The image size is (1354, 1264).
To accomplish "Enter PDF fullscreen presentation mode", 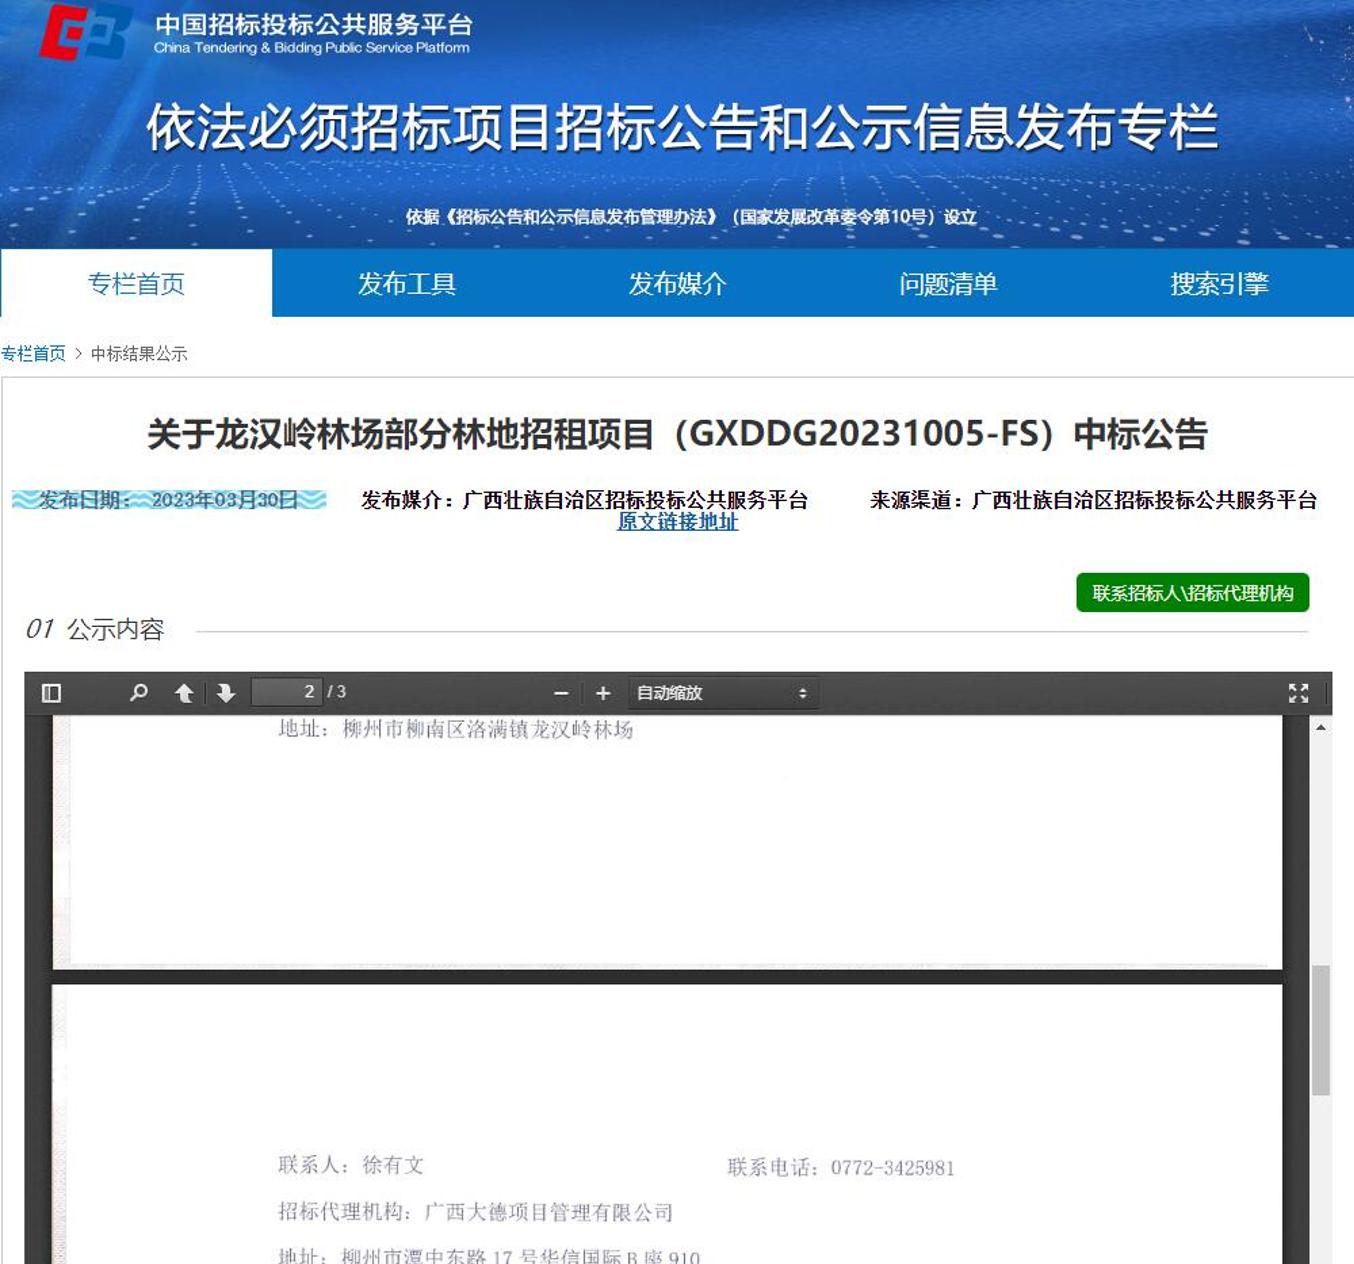I will 1298,693.
